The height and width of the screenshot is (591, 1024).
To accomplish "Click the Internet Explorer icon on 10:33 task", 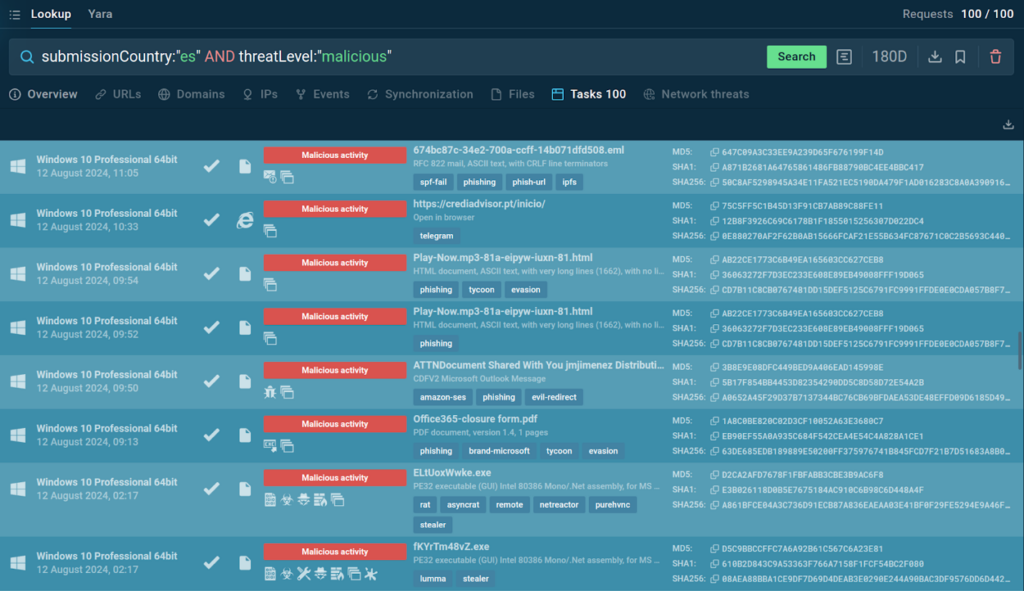I will tap(244, 220).
